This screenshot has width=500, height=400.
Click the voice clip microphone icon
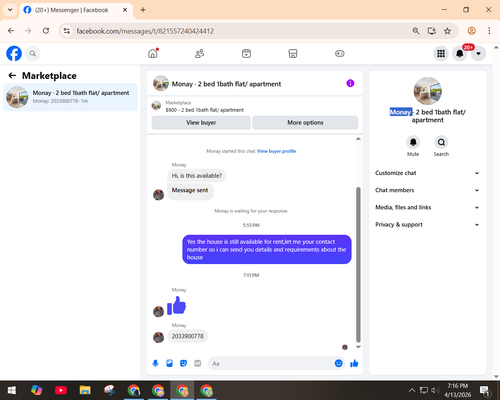156,363
